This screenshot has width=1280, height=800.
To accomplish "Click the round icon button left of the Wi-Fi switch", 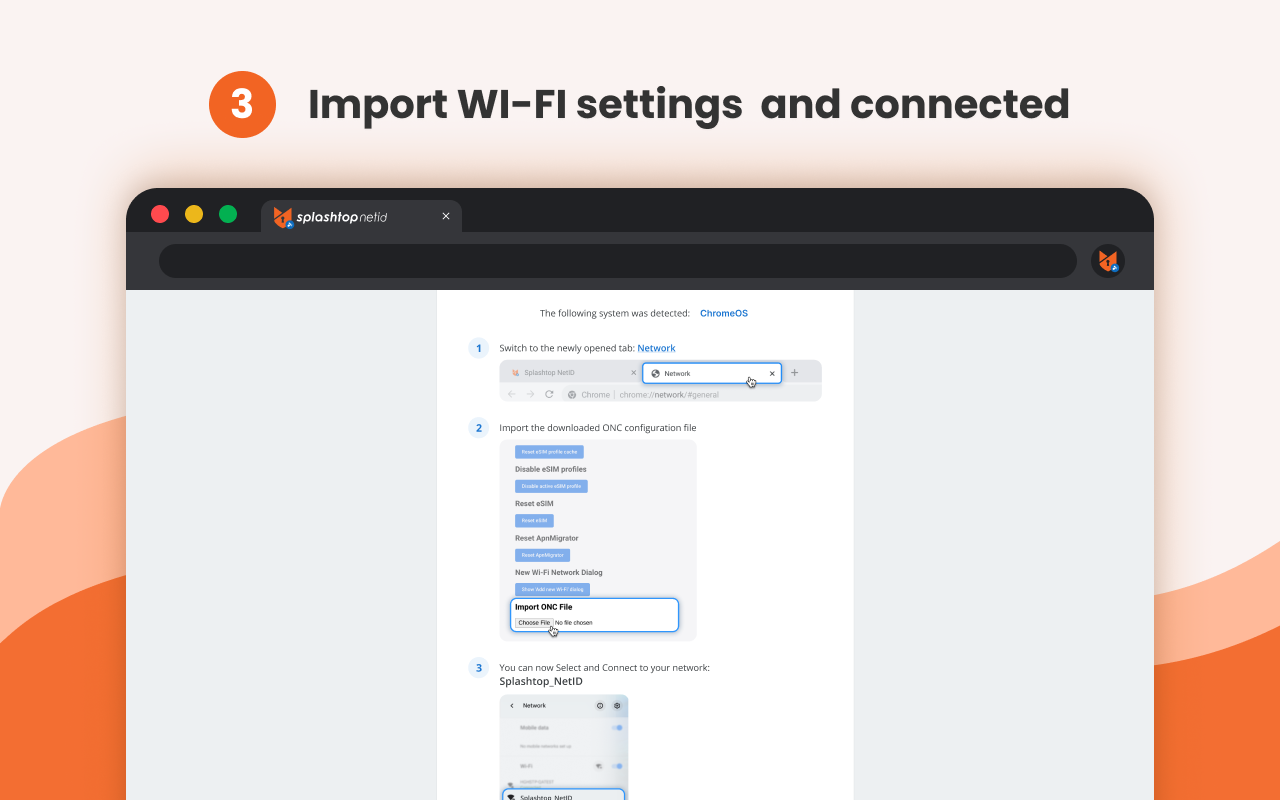I will pos(599,766).
